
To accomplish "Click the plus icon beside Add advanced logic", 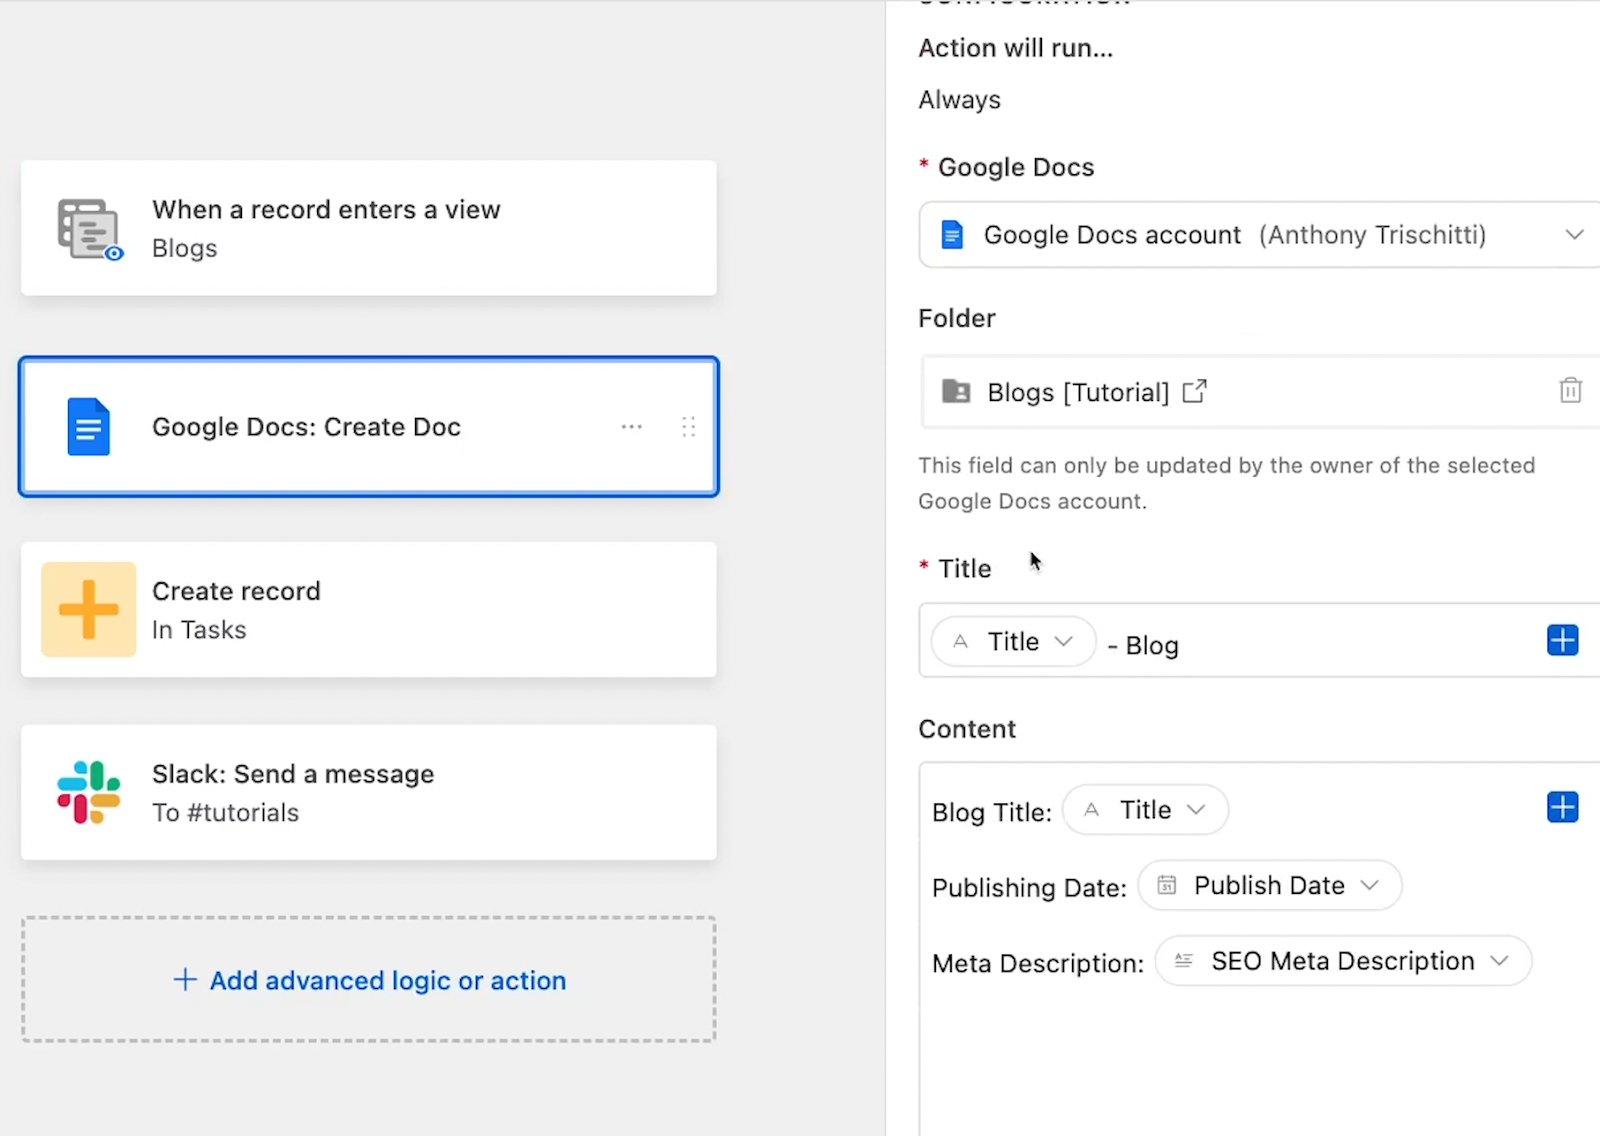I will [x=185, y=980].
